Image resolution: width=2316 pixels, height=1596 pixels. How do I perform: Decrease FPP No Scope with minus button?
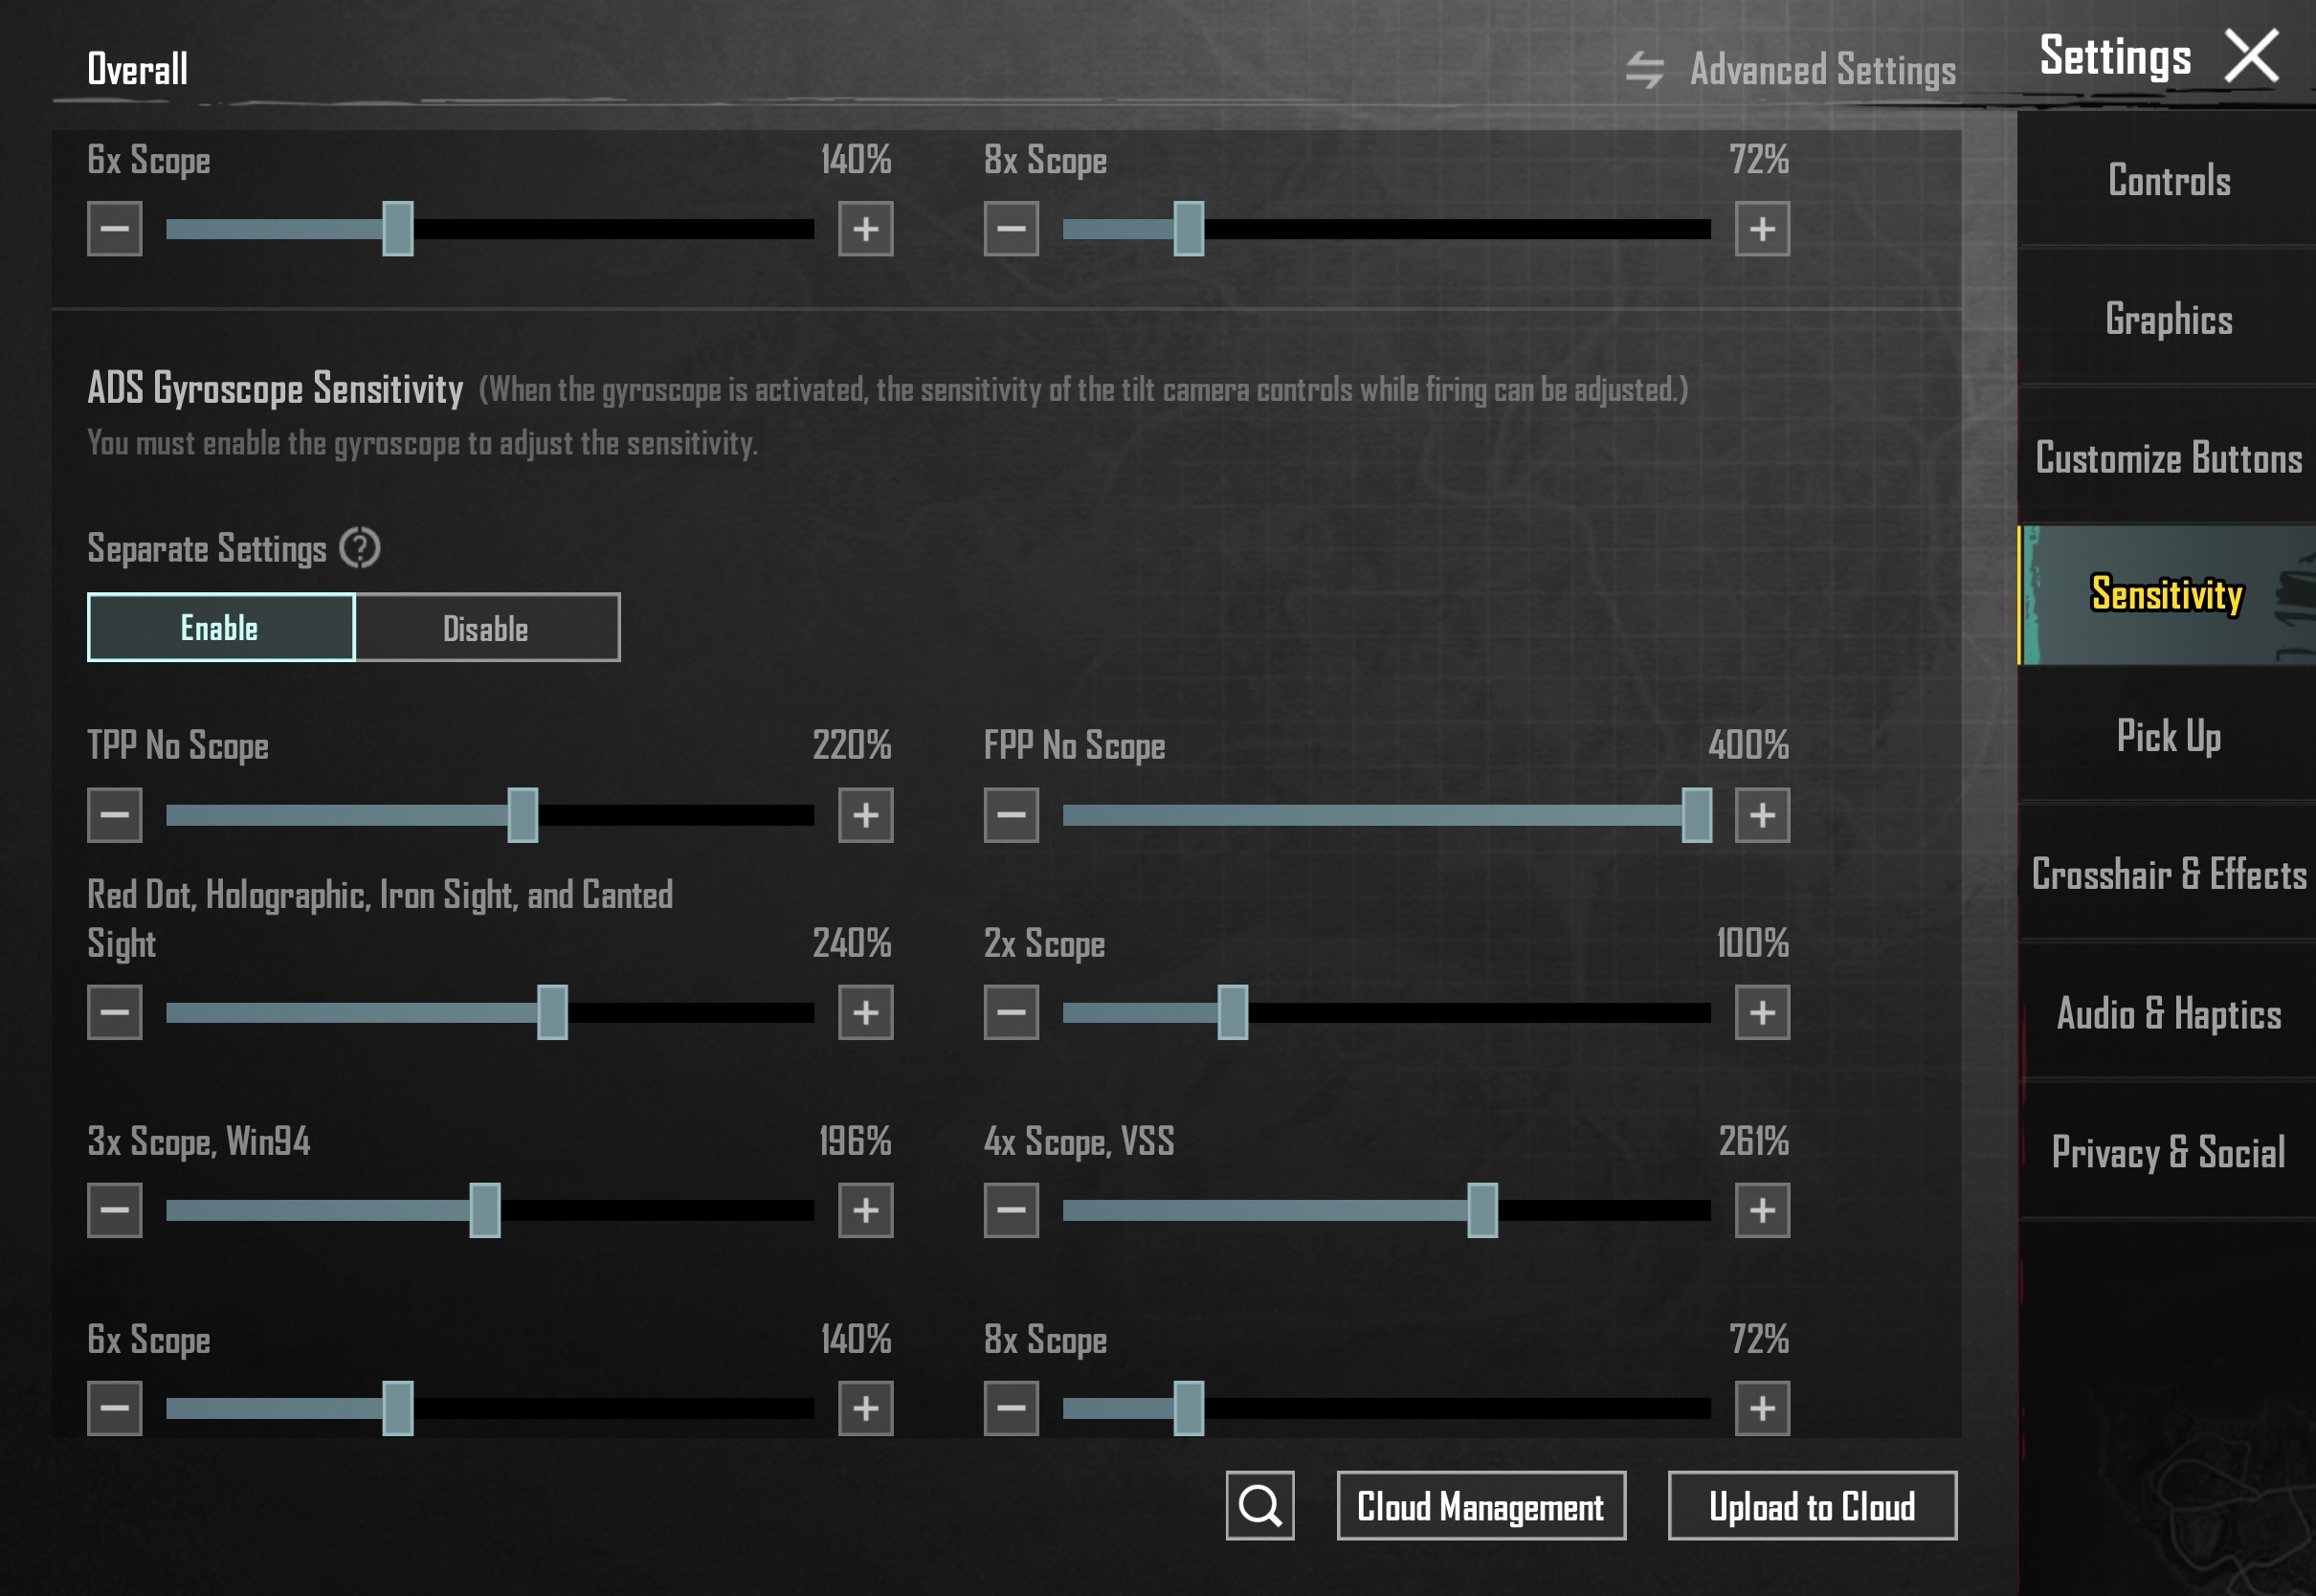pyautogui.click(x=1011, y=815)
